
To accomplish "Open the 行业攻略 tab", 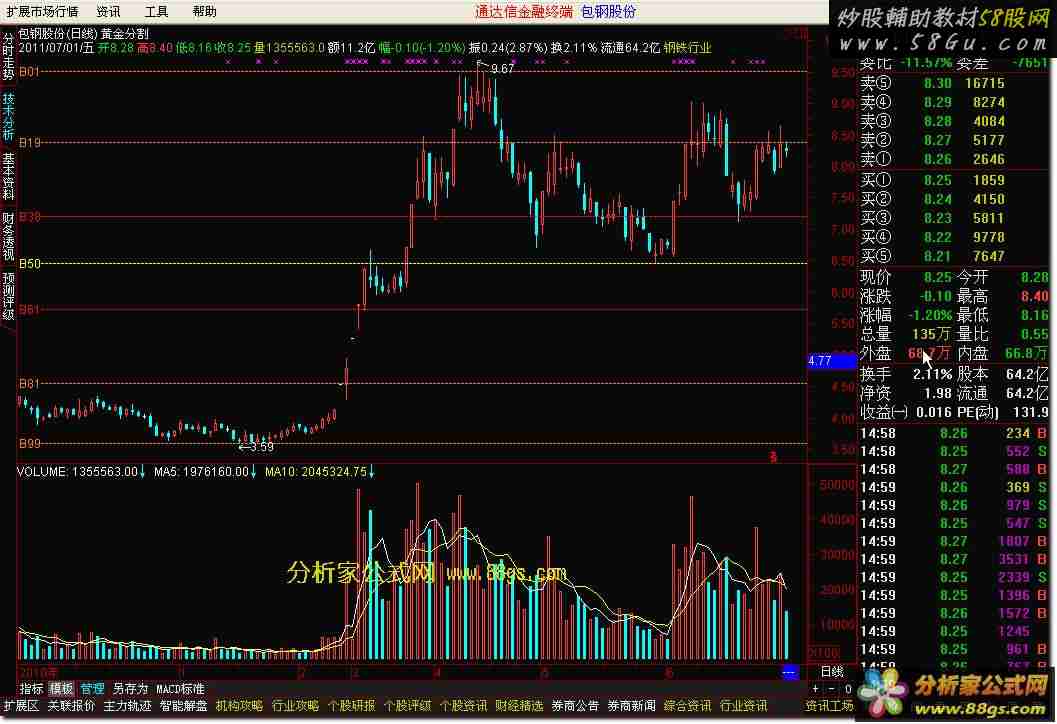I will pyautogui.click(x=295, y=706).
